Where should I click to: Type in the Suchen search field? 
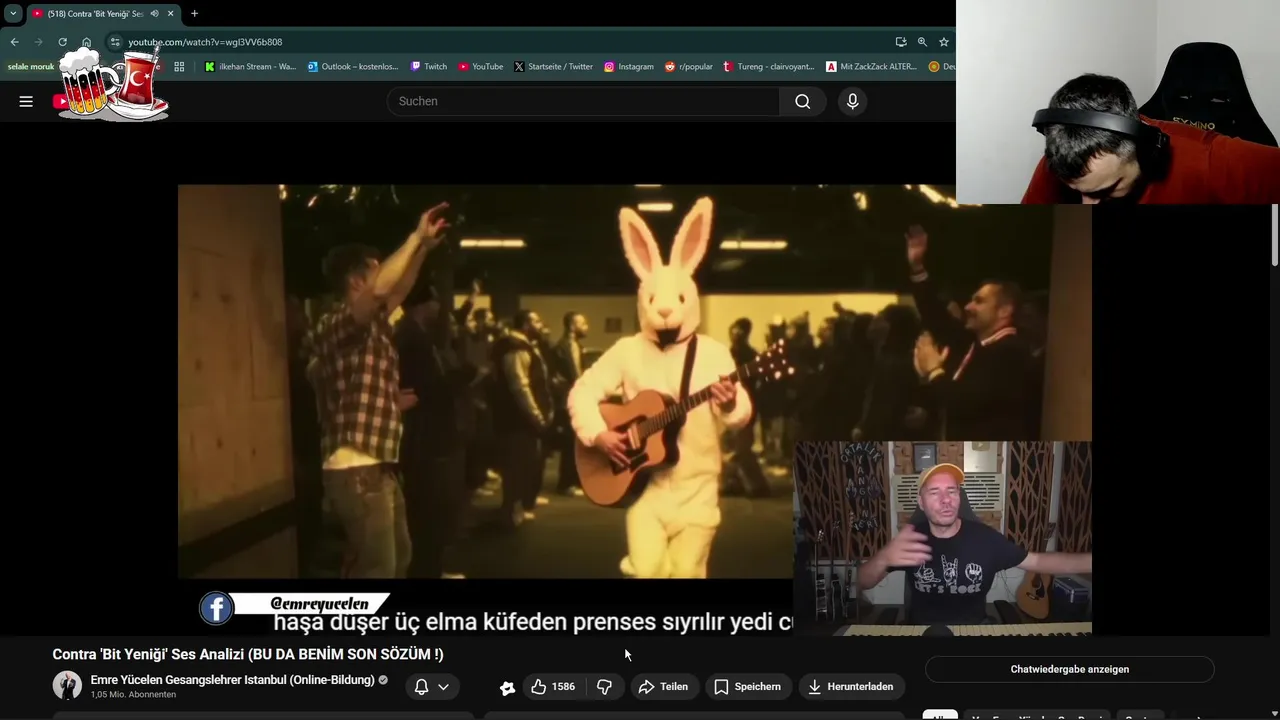pos(583,101)
